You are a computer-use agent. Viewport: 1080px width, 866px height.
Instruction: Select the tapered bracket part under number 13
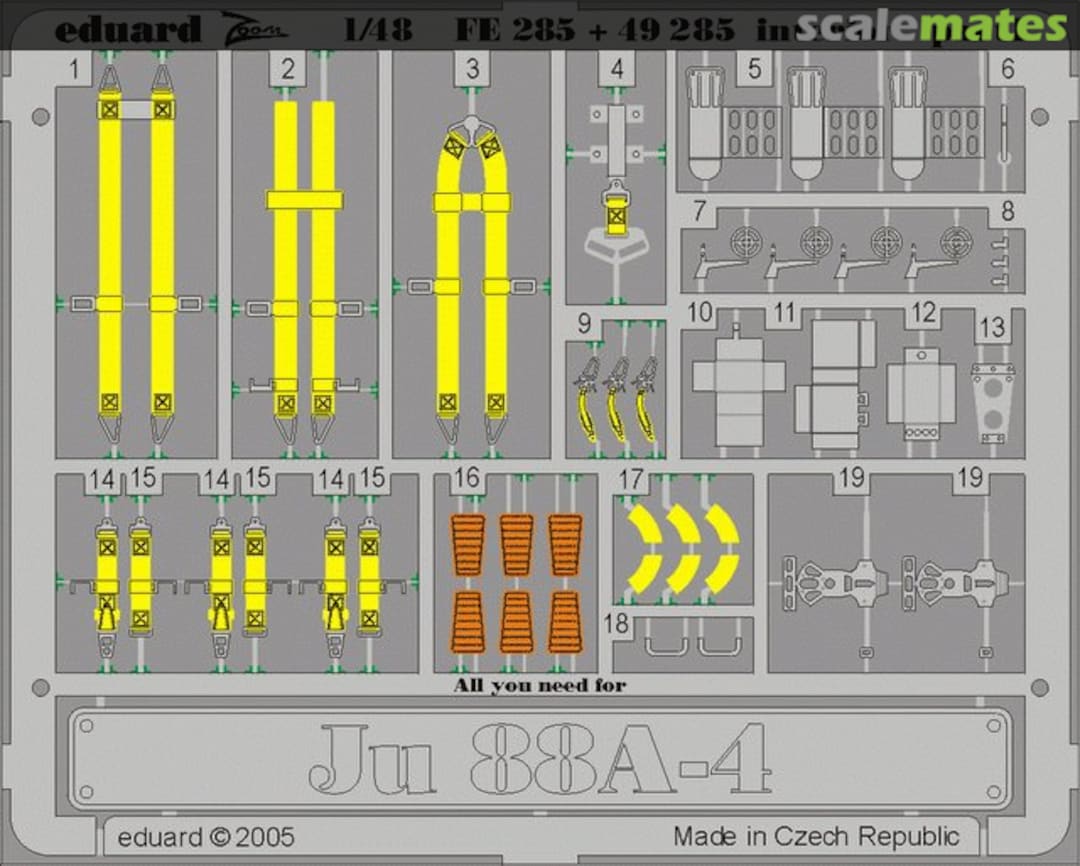tap(992, 402)
